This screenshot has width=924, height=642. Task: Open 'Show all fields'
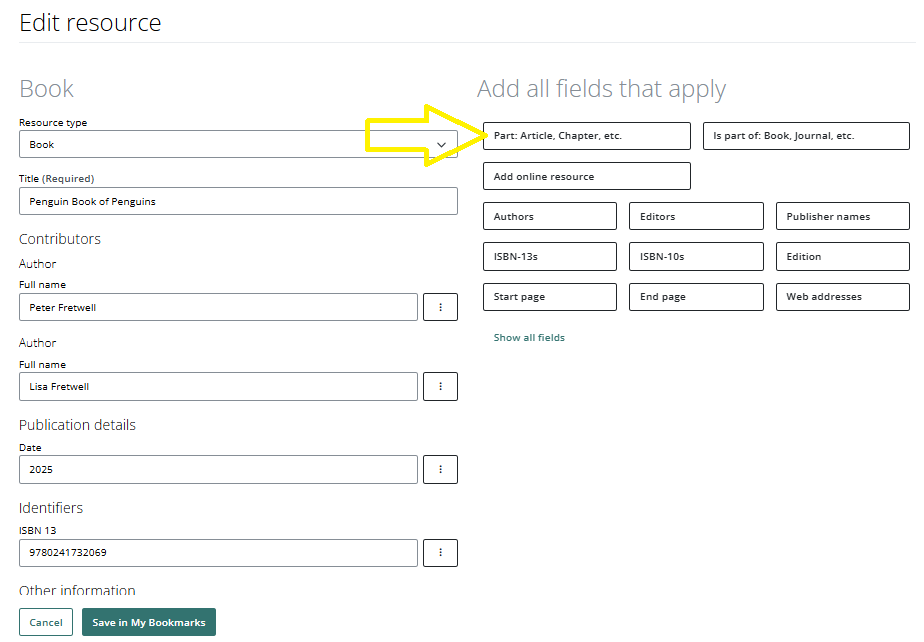coord(529,338)
